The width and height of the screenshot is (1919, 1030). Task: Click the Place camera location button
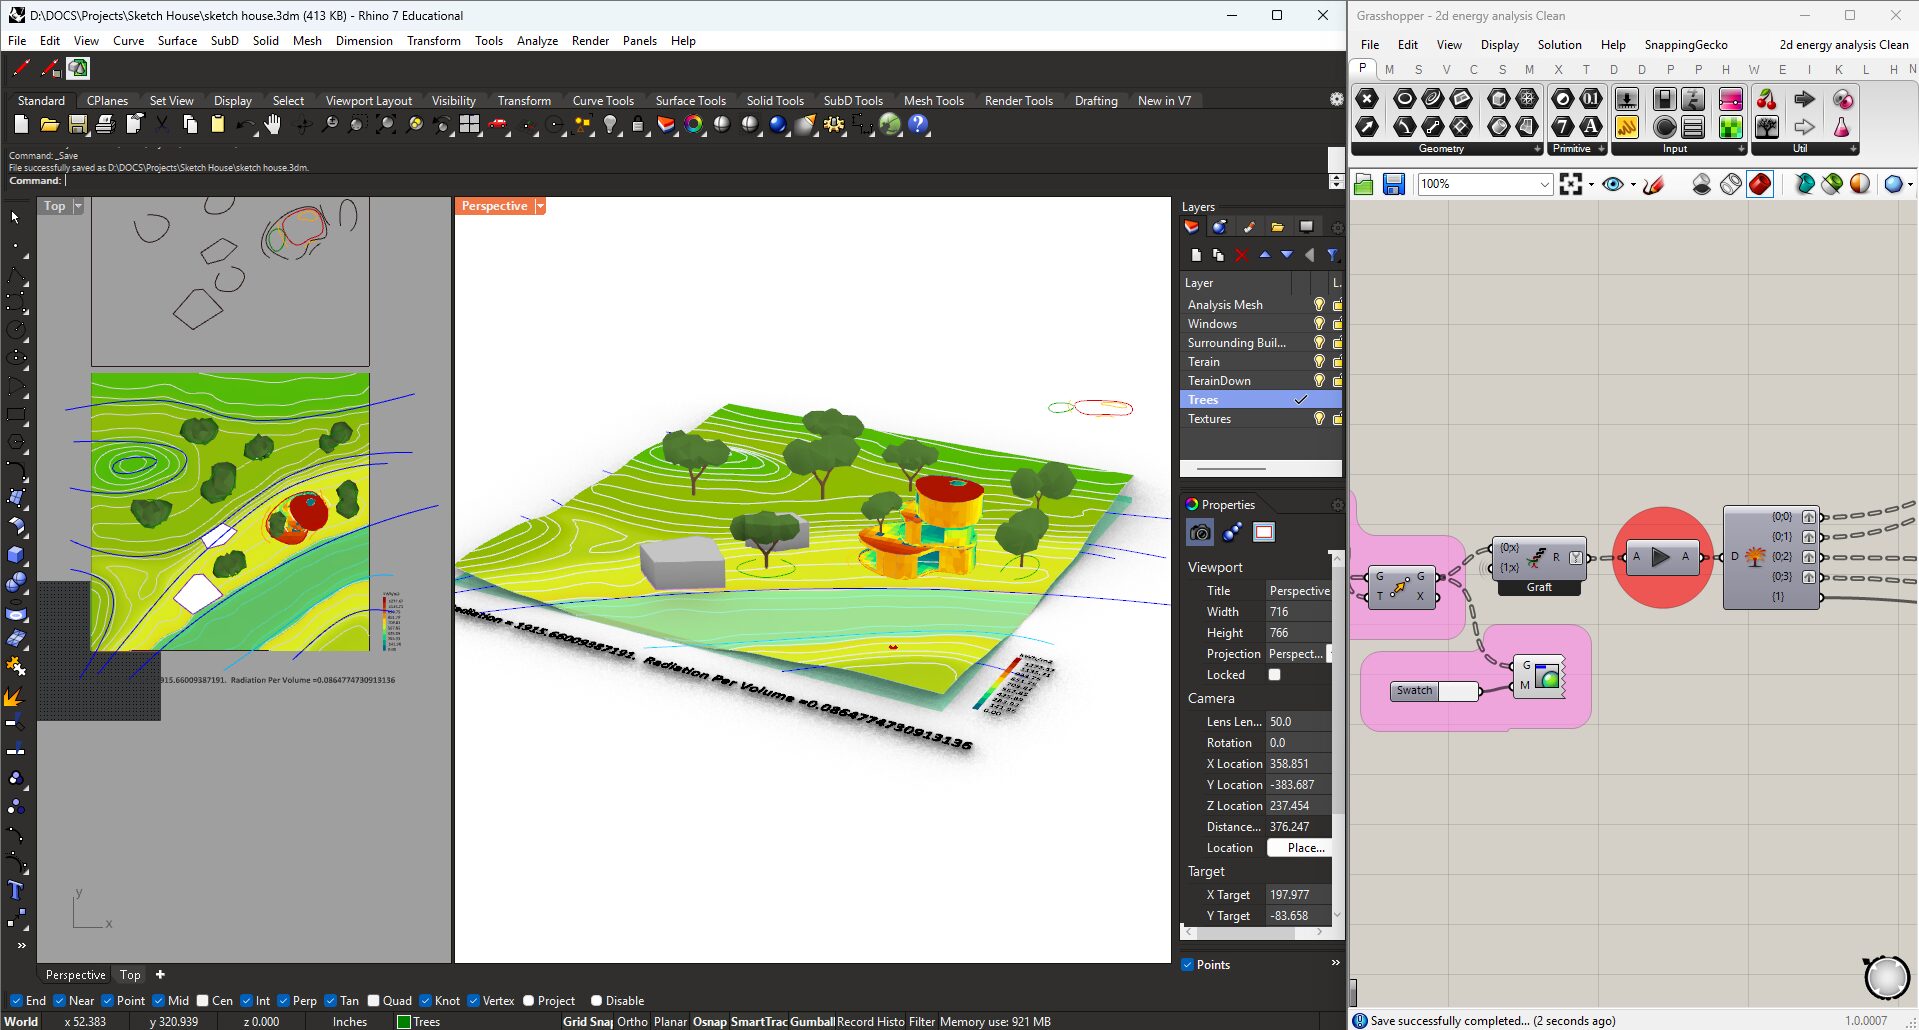1299,848
